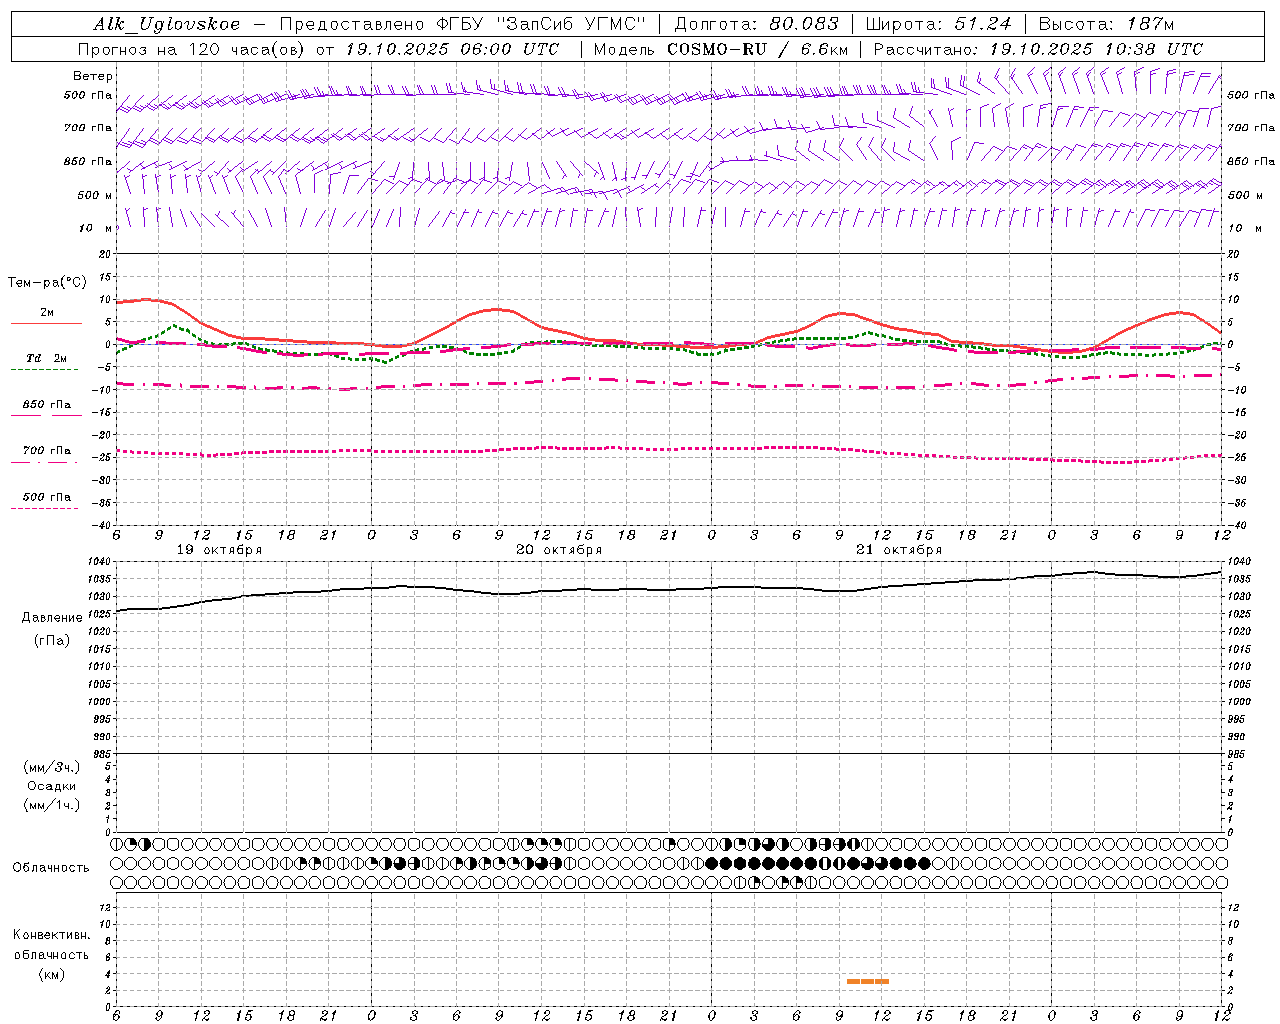
Task: Click the (мм/3ч.) precipitation unit label
Action: coord(52,767)
